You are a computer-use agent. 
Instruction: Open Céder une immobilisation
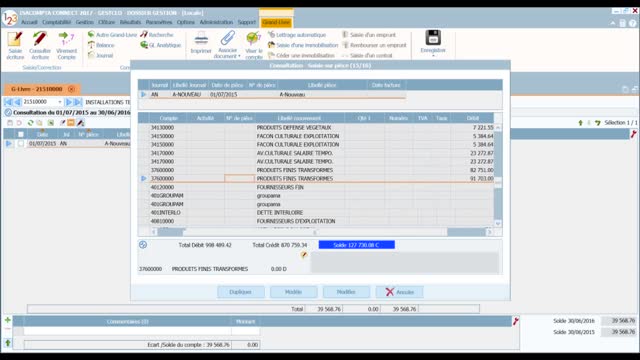pos(301,55)
